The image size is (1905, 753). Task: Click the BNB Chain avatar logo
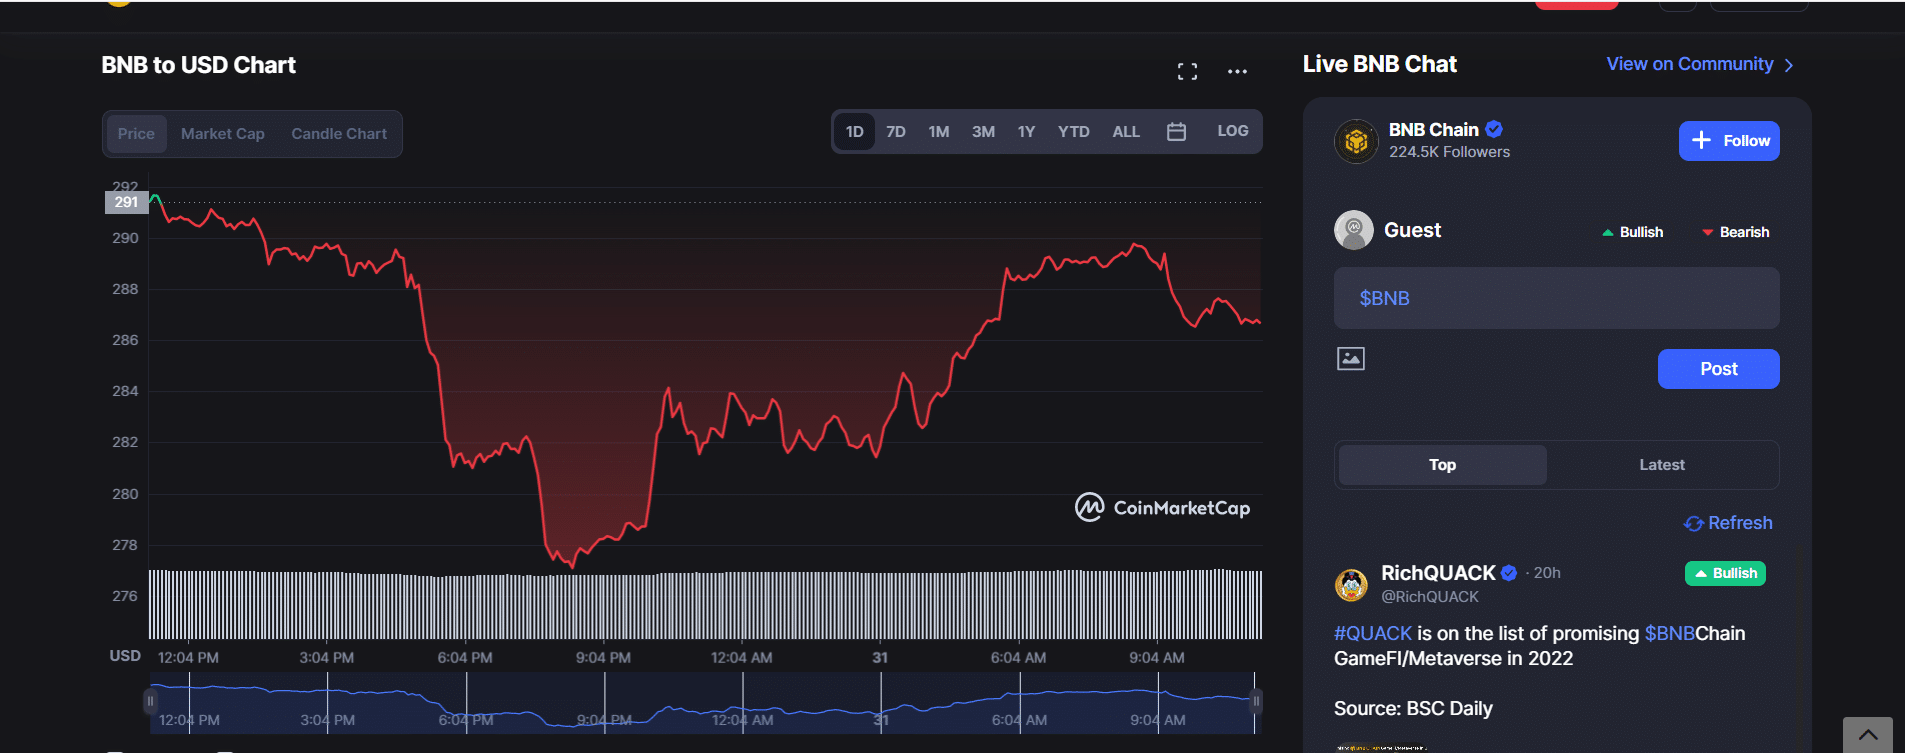click(x=1356, y=141)
